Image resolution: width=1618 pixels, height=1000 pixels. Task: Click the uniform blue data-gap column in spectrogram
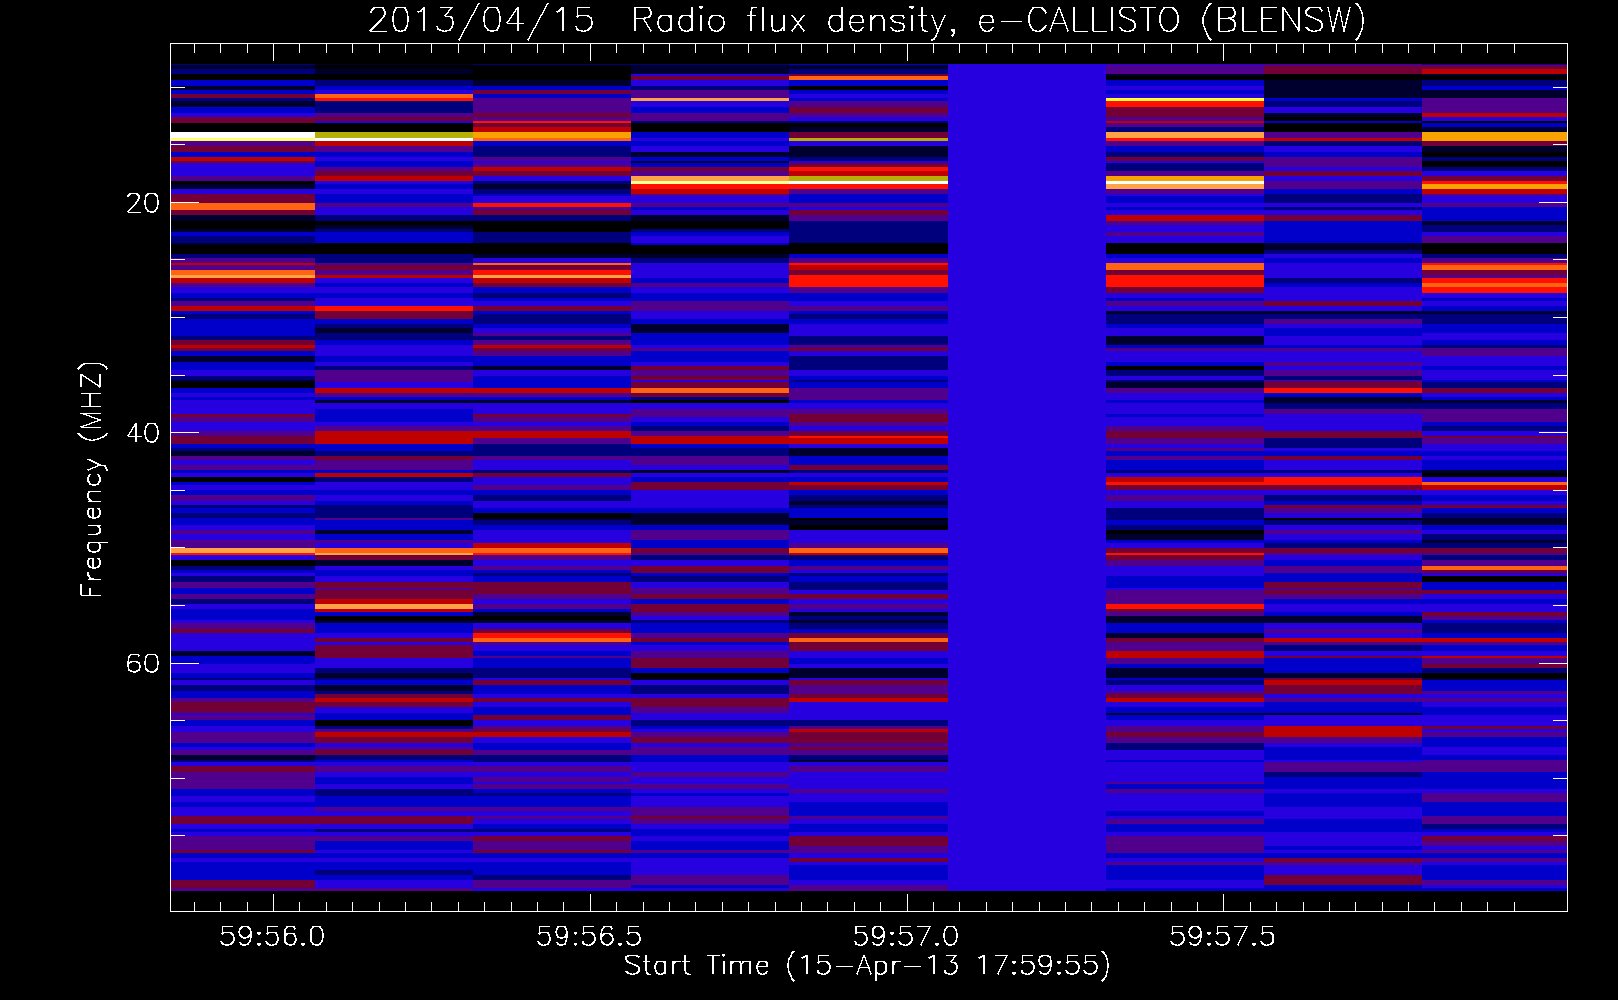(x=1027, y=477)
